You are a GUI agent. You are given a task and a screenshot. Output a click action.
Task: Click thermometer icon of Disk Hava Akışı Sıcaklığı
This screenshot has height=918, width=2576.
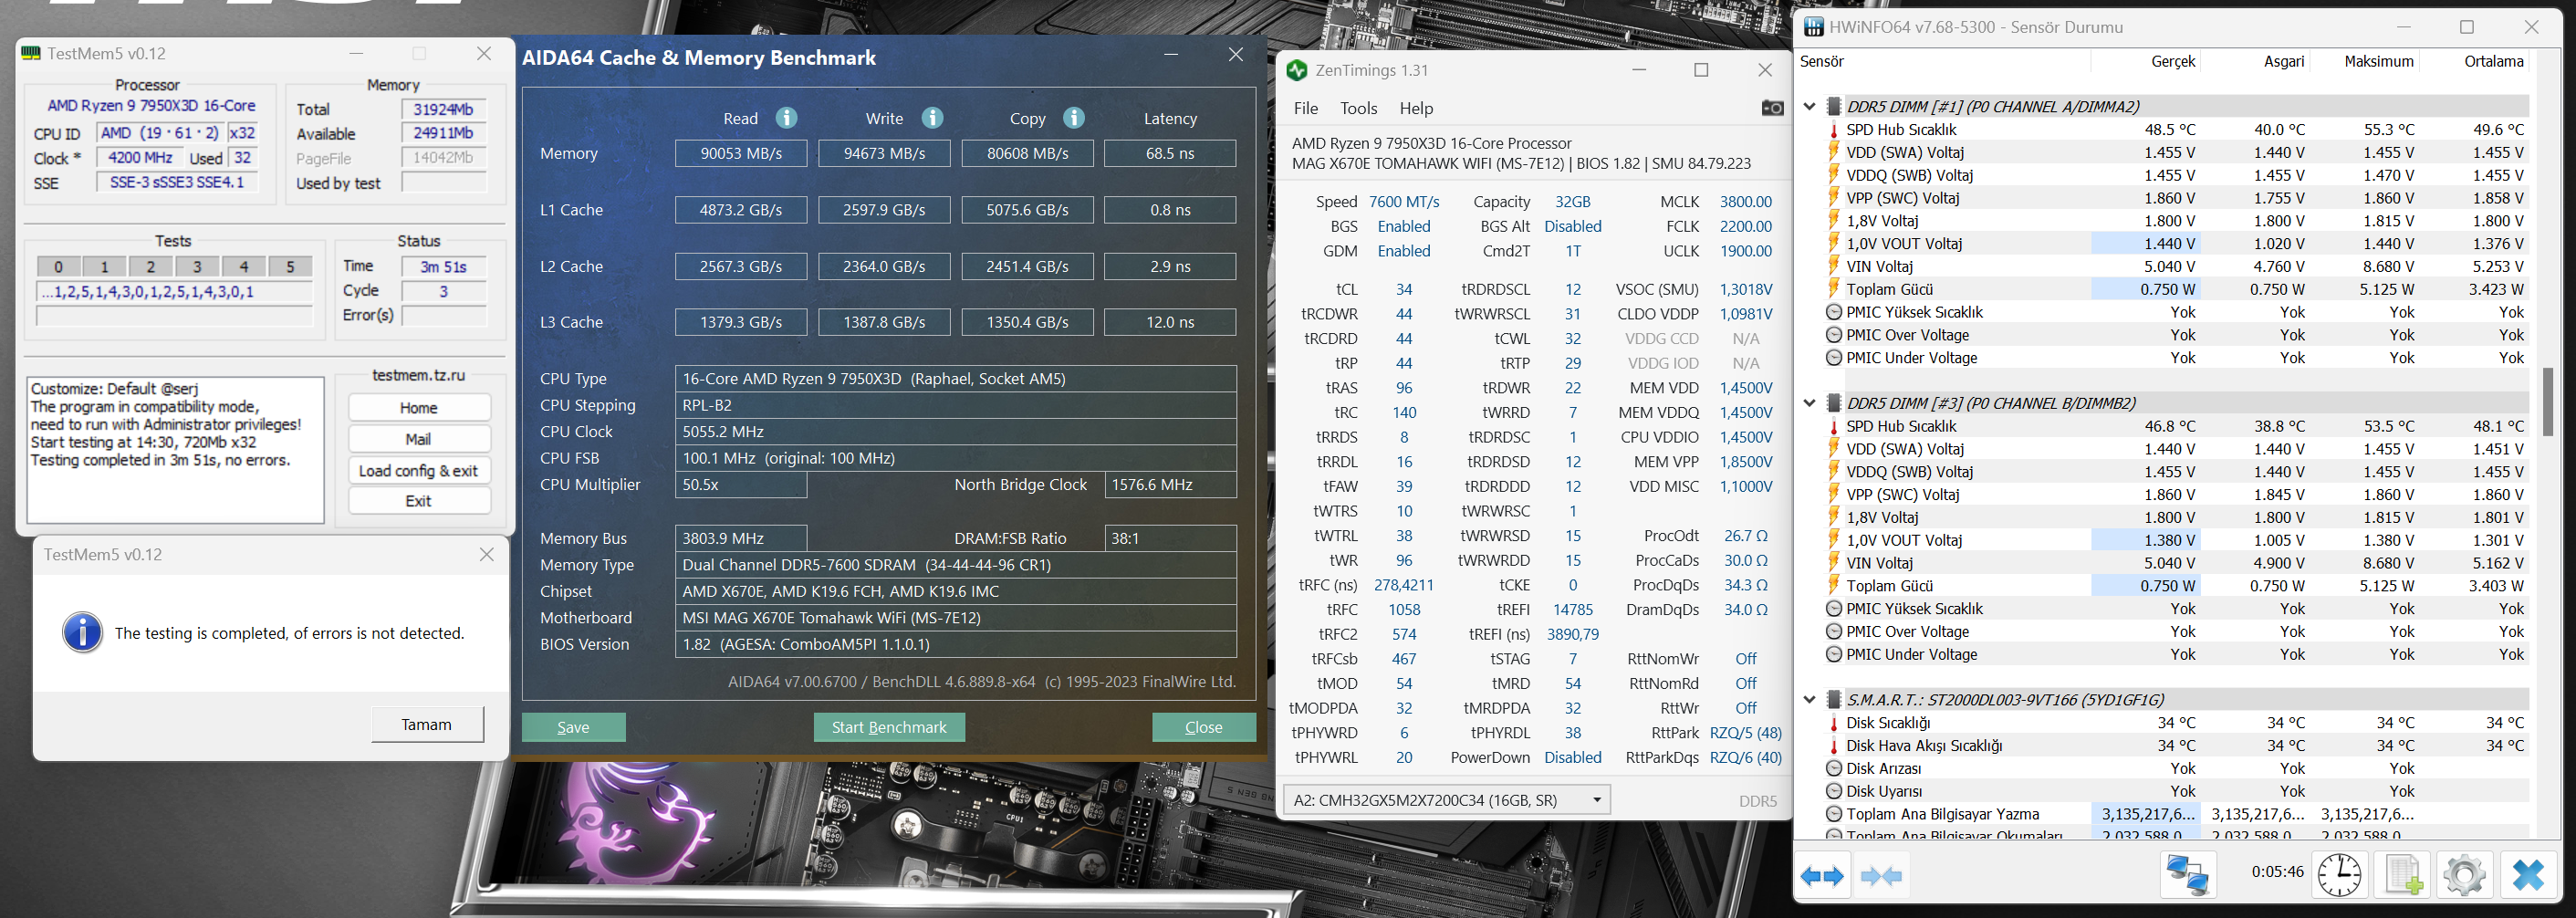click(x=1834, y=746)
